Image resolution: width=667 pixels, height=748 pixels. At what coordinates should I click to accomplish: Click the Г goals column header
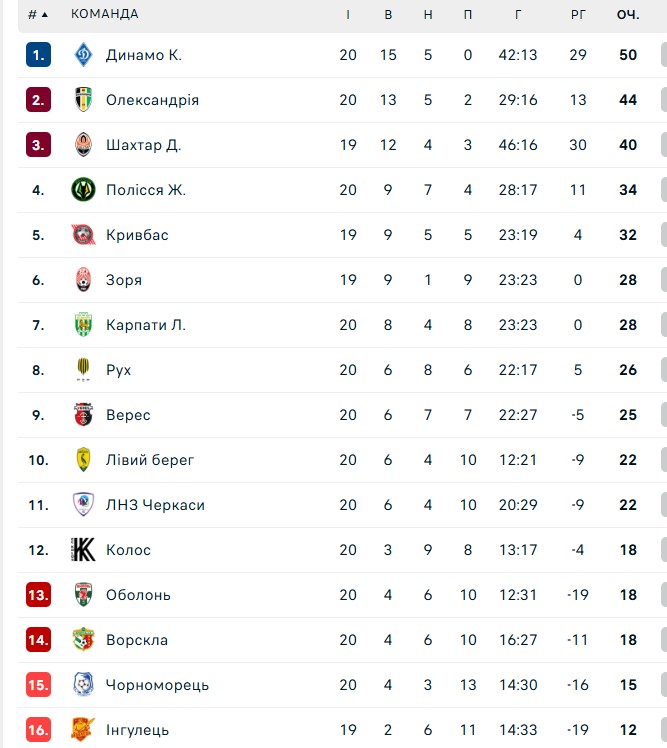click(518, 14)
